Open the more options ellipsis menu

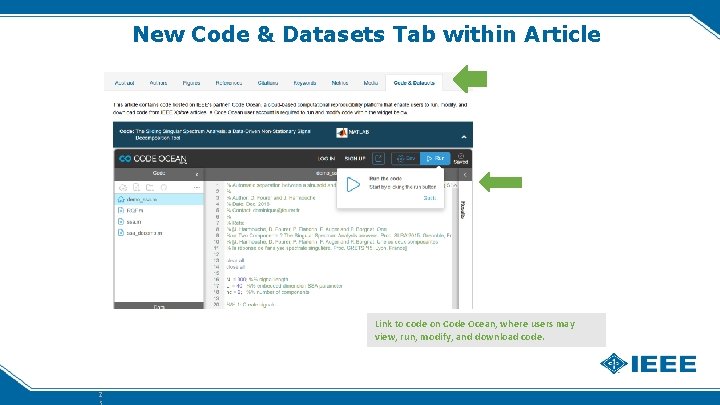click(197, 187)
